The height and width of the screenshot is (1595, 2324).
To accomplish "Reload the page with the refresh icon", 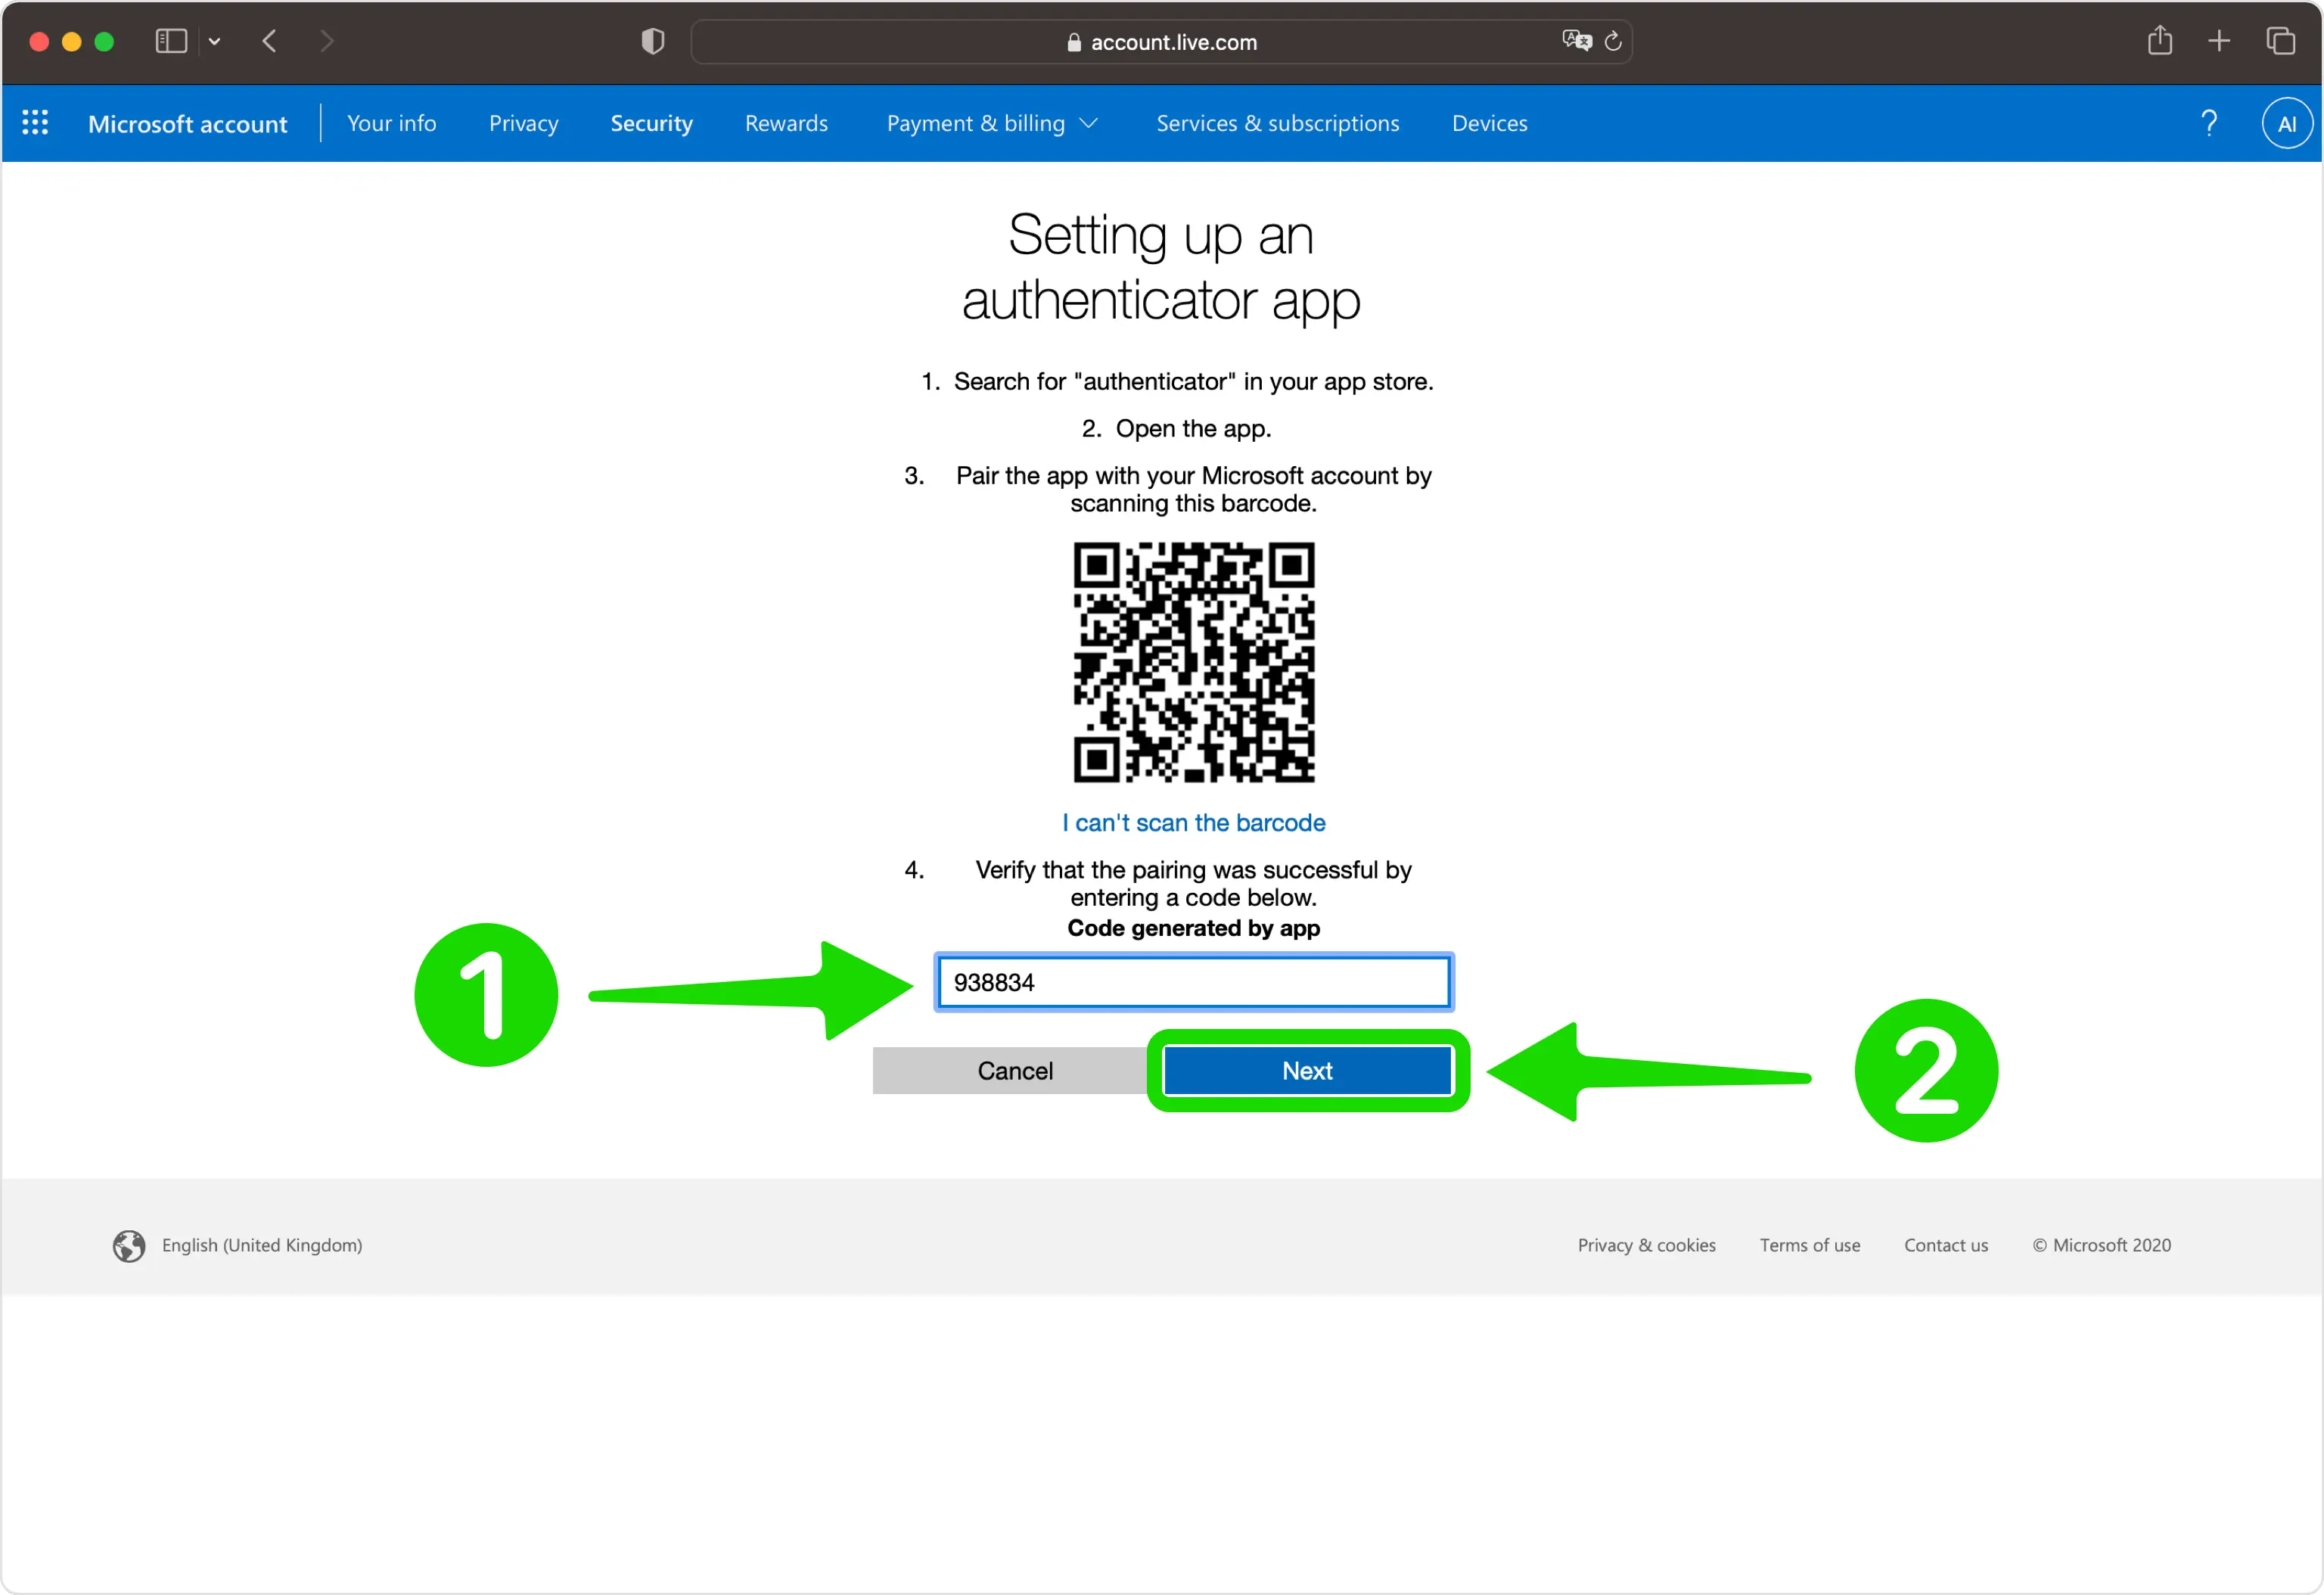I will pos(1613,41).
